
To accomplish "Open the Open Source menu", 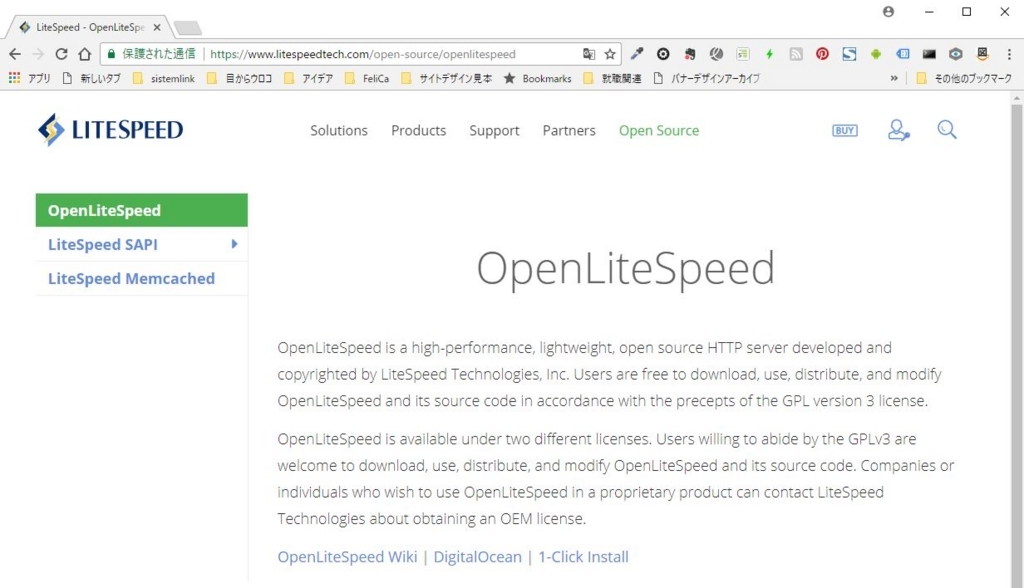I will coord(659,131).
